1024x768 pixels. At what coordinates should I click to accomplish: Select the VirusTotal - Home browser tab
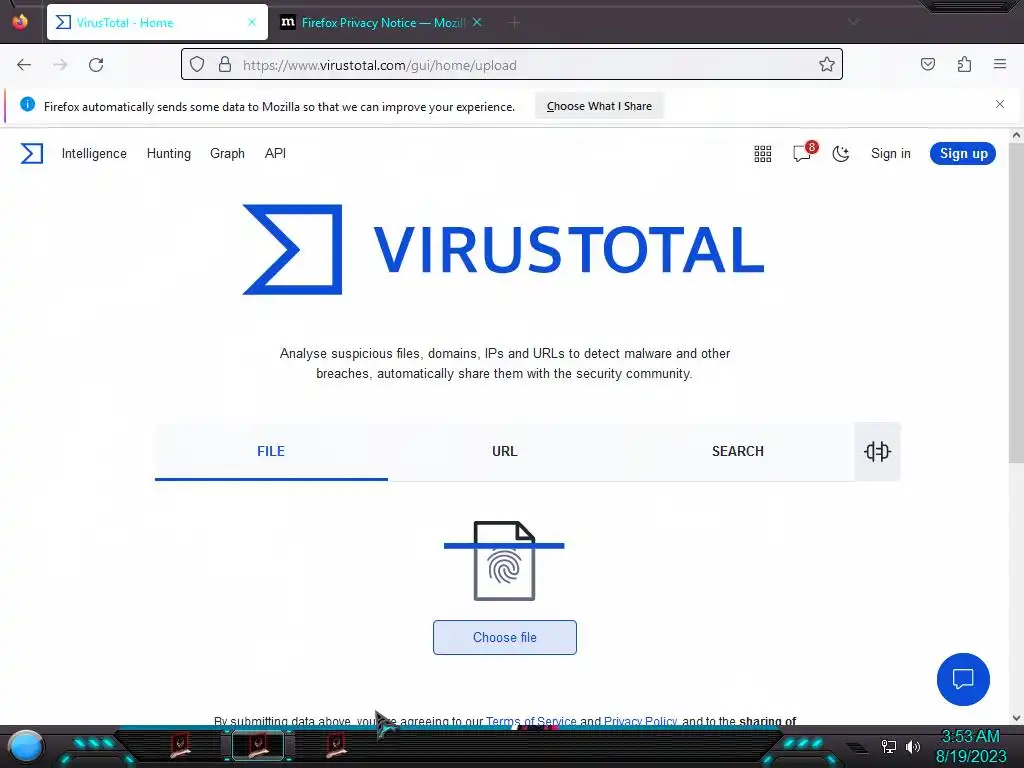click(157, 22)
